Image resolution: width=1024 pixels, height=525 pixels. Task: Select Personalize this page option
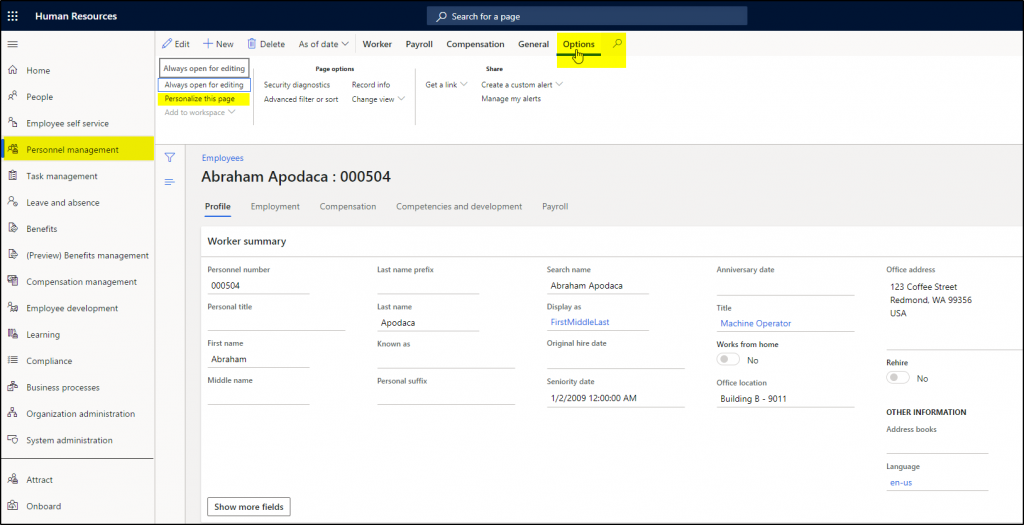click(200, 99)
